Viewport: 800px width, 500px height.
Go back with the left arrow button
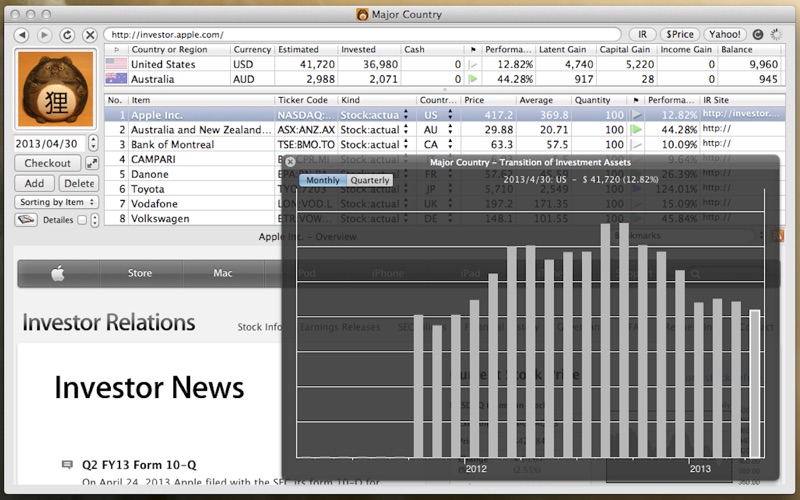pyautogui.click(x=21, y=35)
